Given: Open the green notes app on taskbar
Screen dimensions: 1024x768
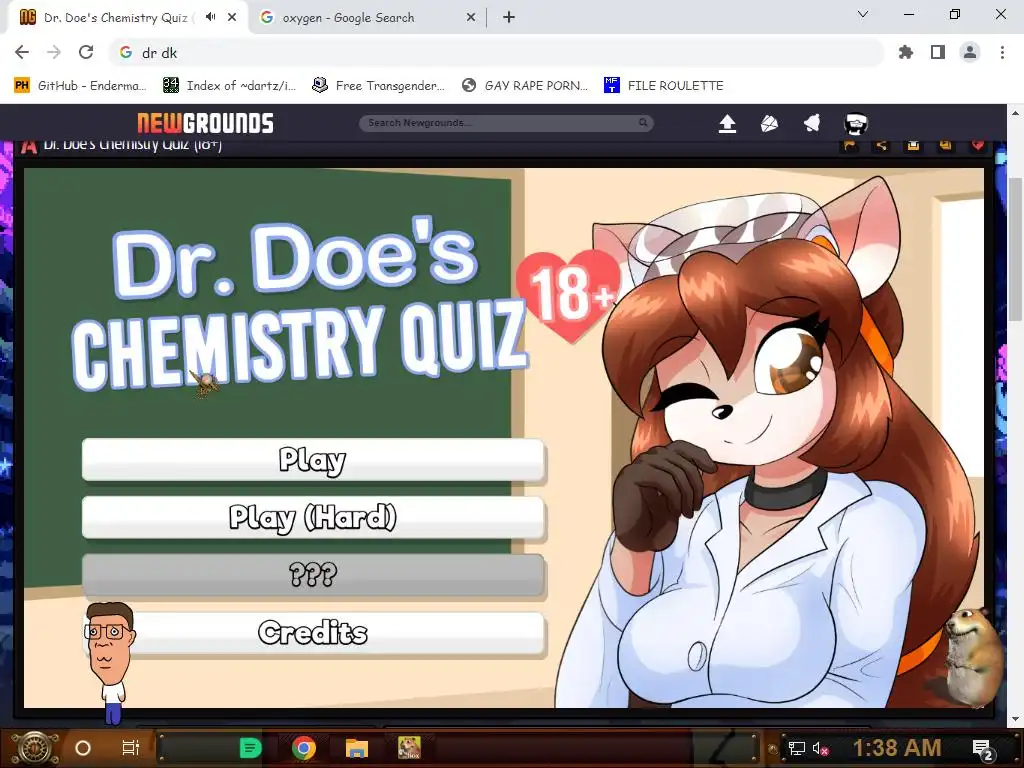Looking at the screenshot, I should [251, 748].
